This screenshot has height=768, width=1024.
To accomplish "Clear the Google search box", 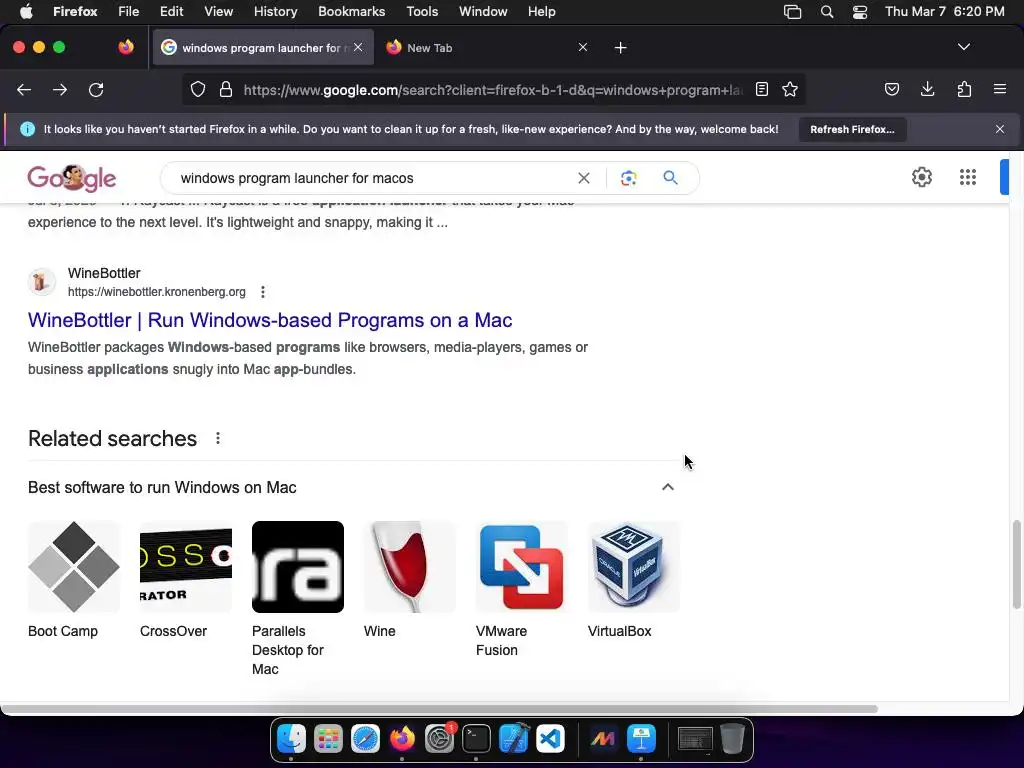I will (584, 178).
